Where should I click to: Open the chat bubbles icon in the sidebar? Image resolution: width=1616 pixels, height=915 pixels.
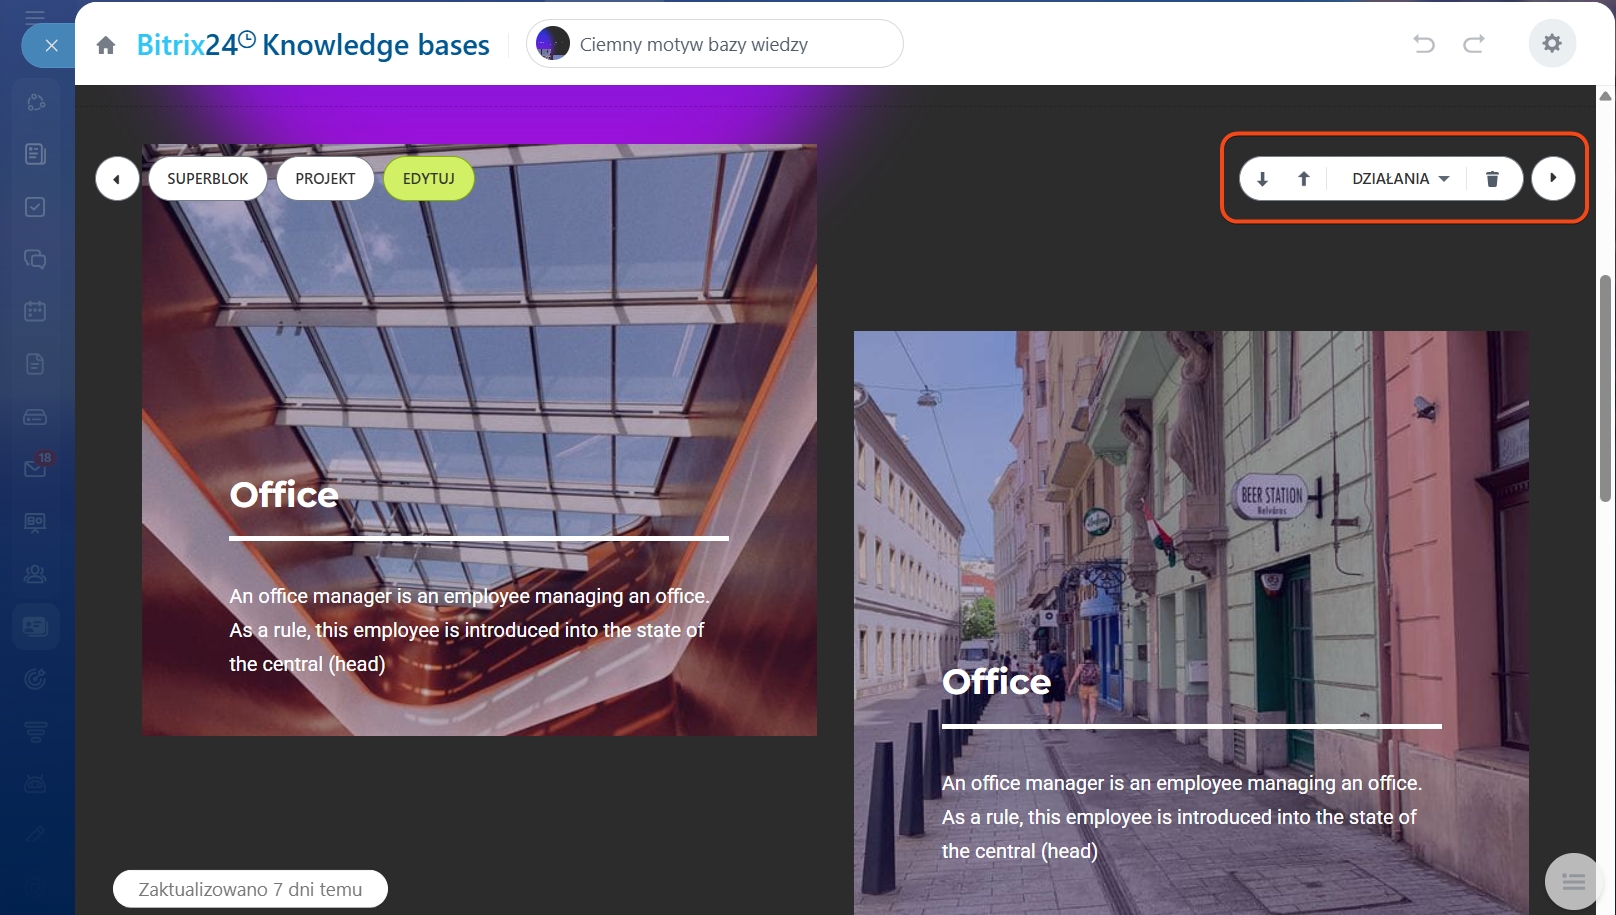tap(35, 259)
